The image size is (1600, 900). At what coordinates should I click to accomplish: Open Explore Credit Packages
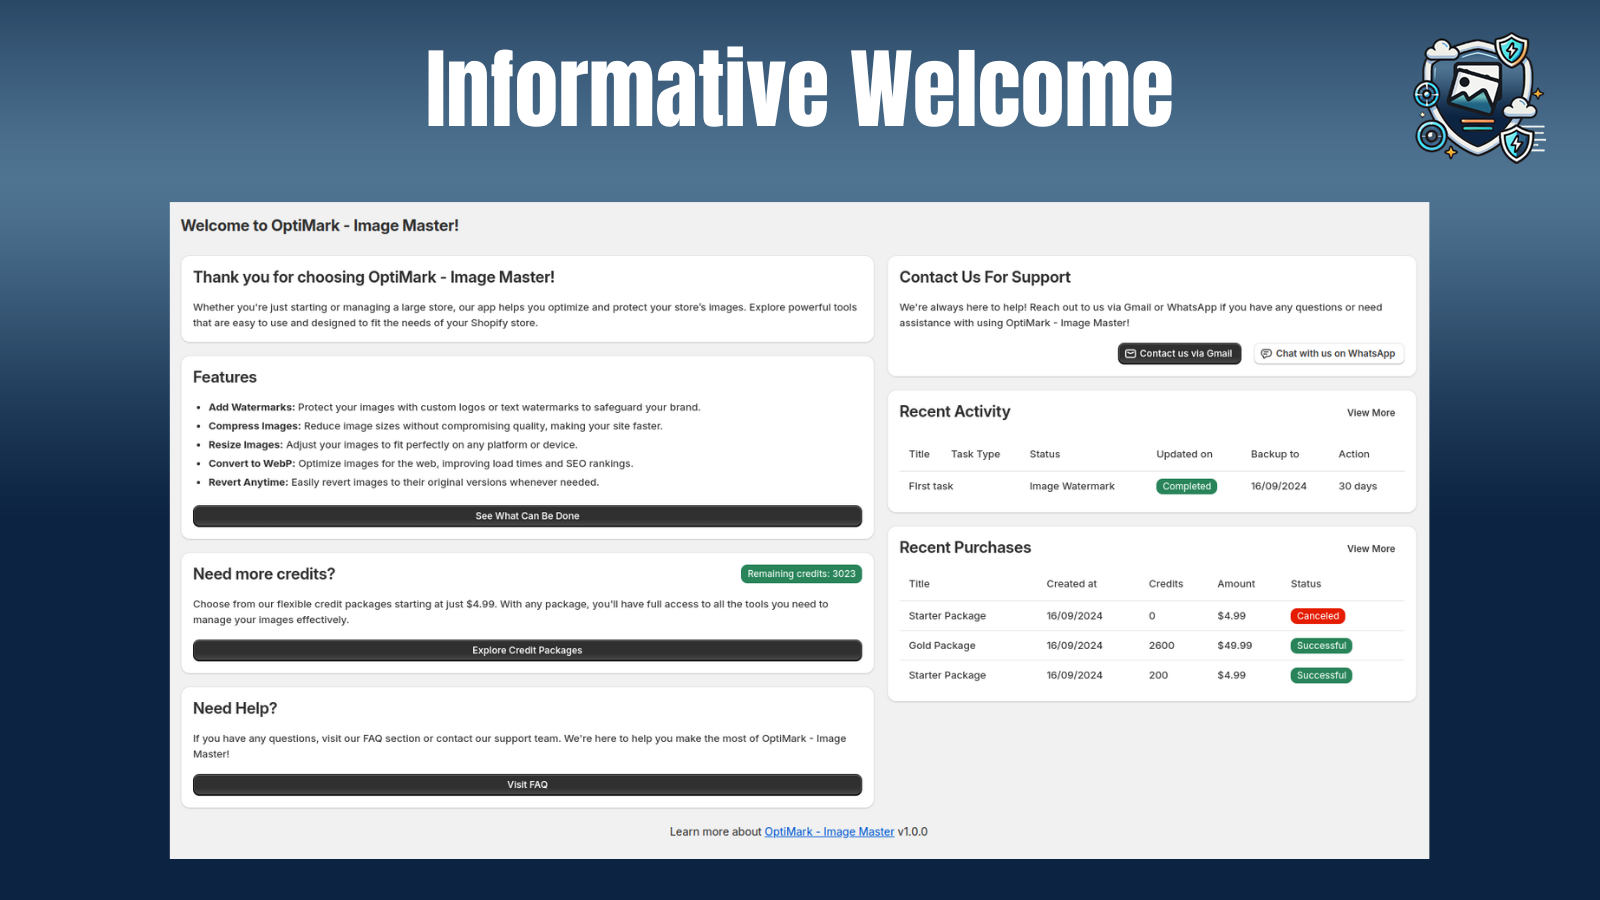(x=526, y=650)
